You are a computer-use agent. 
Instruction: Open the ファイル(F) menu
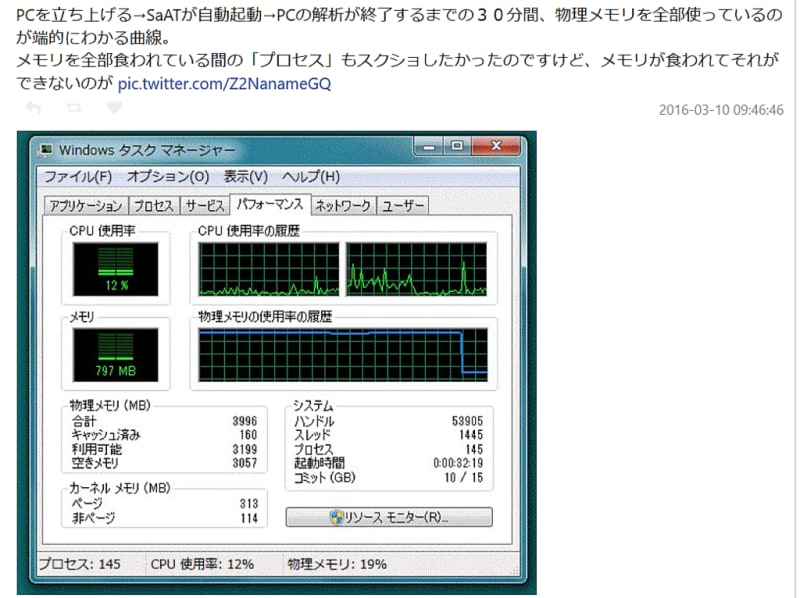[x=78, y=177]
